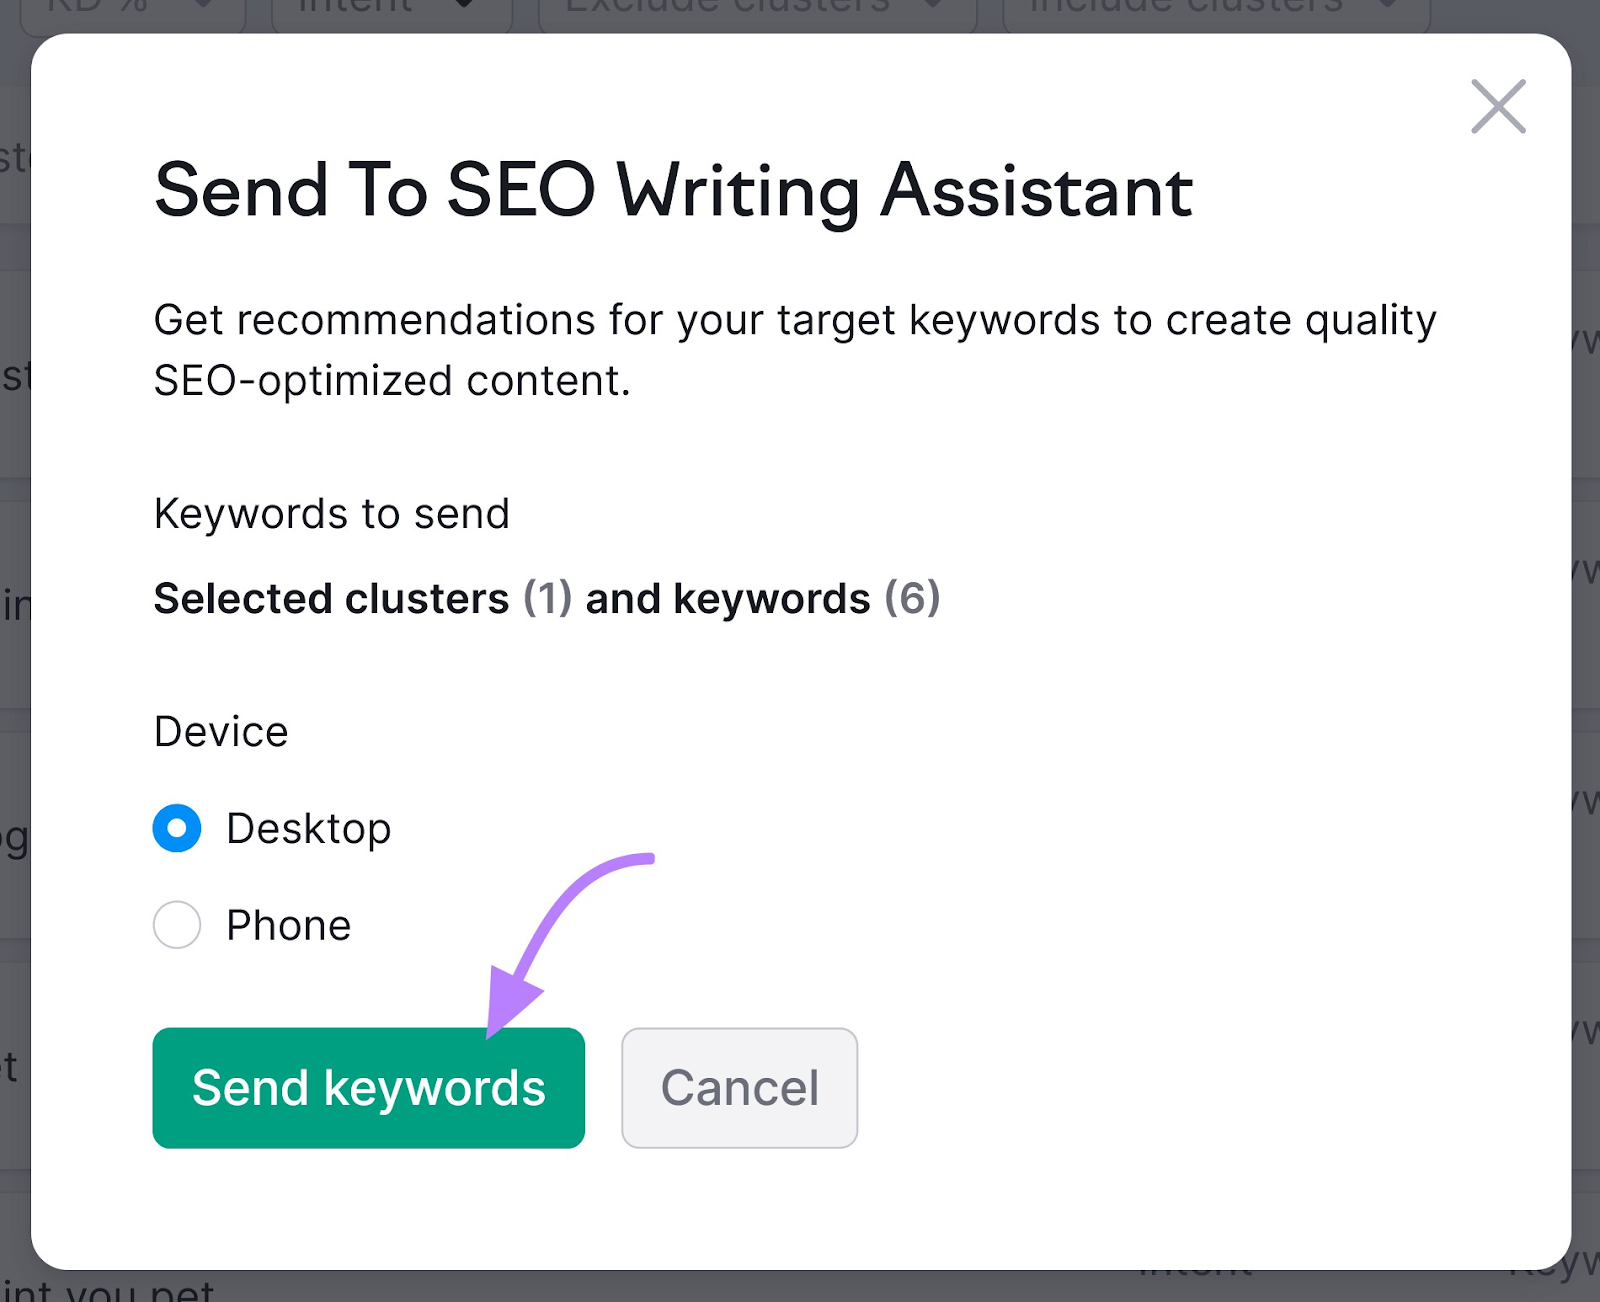
Task: Click the 'Keywords to send' label
Action: coord(331,514)
